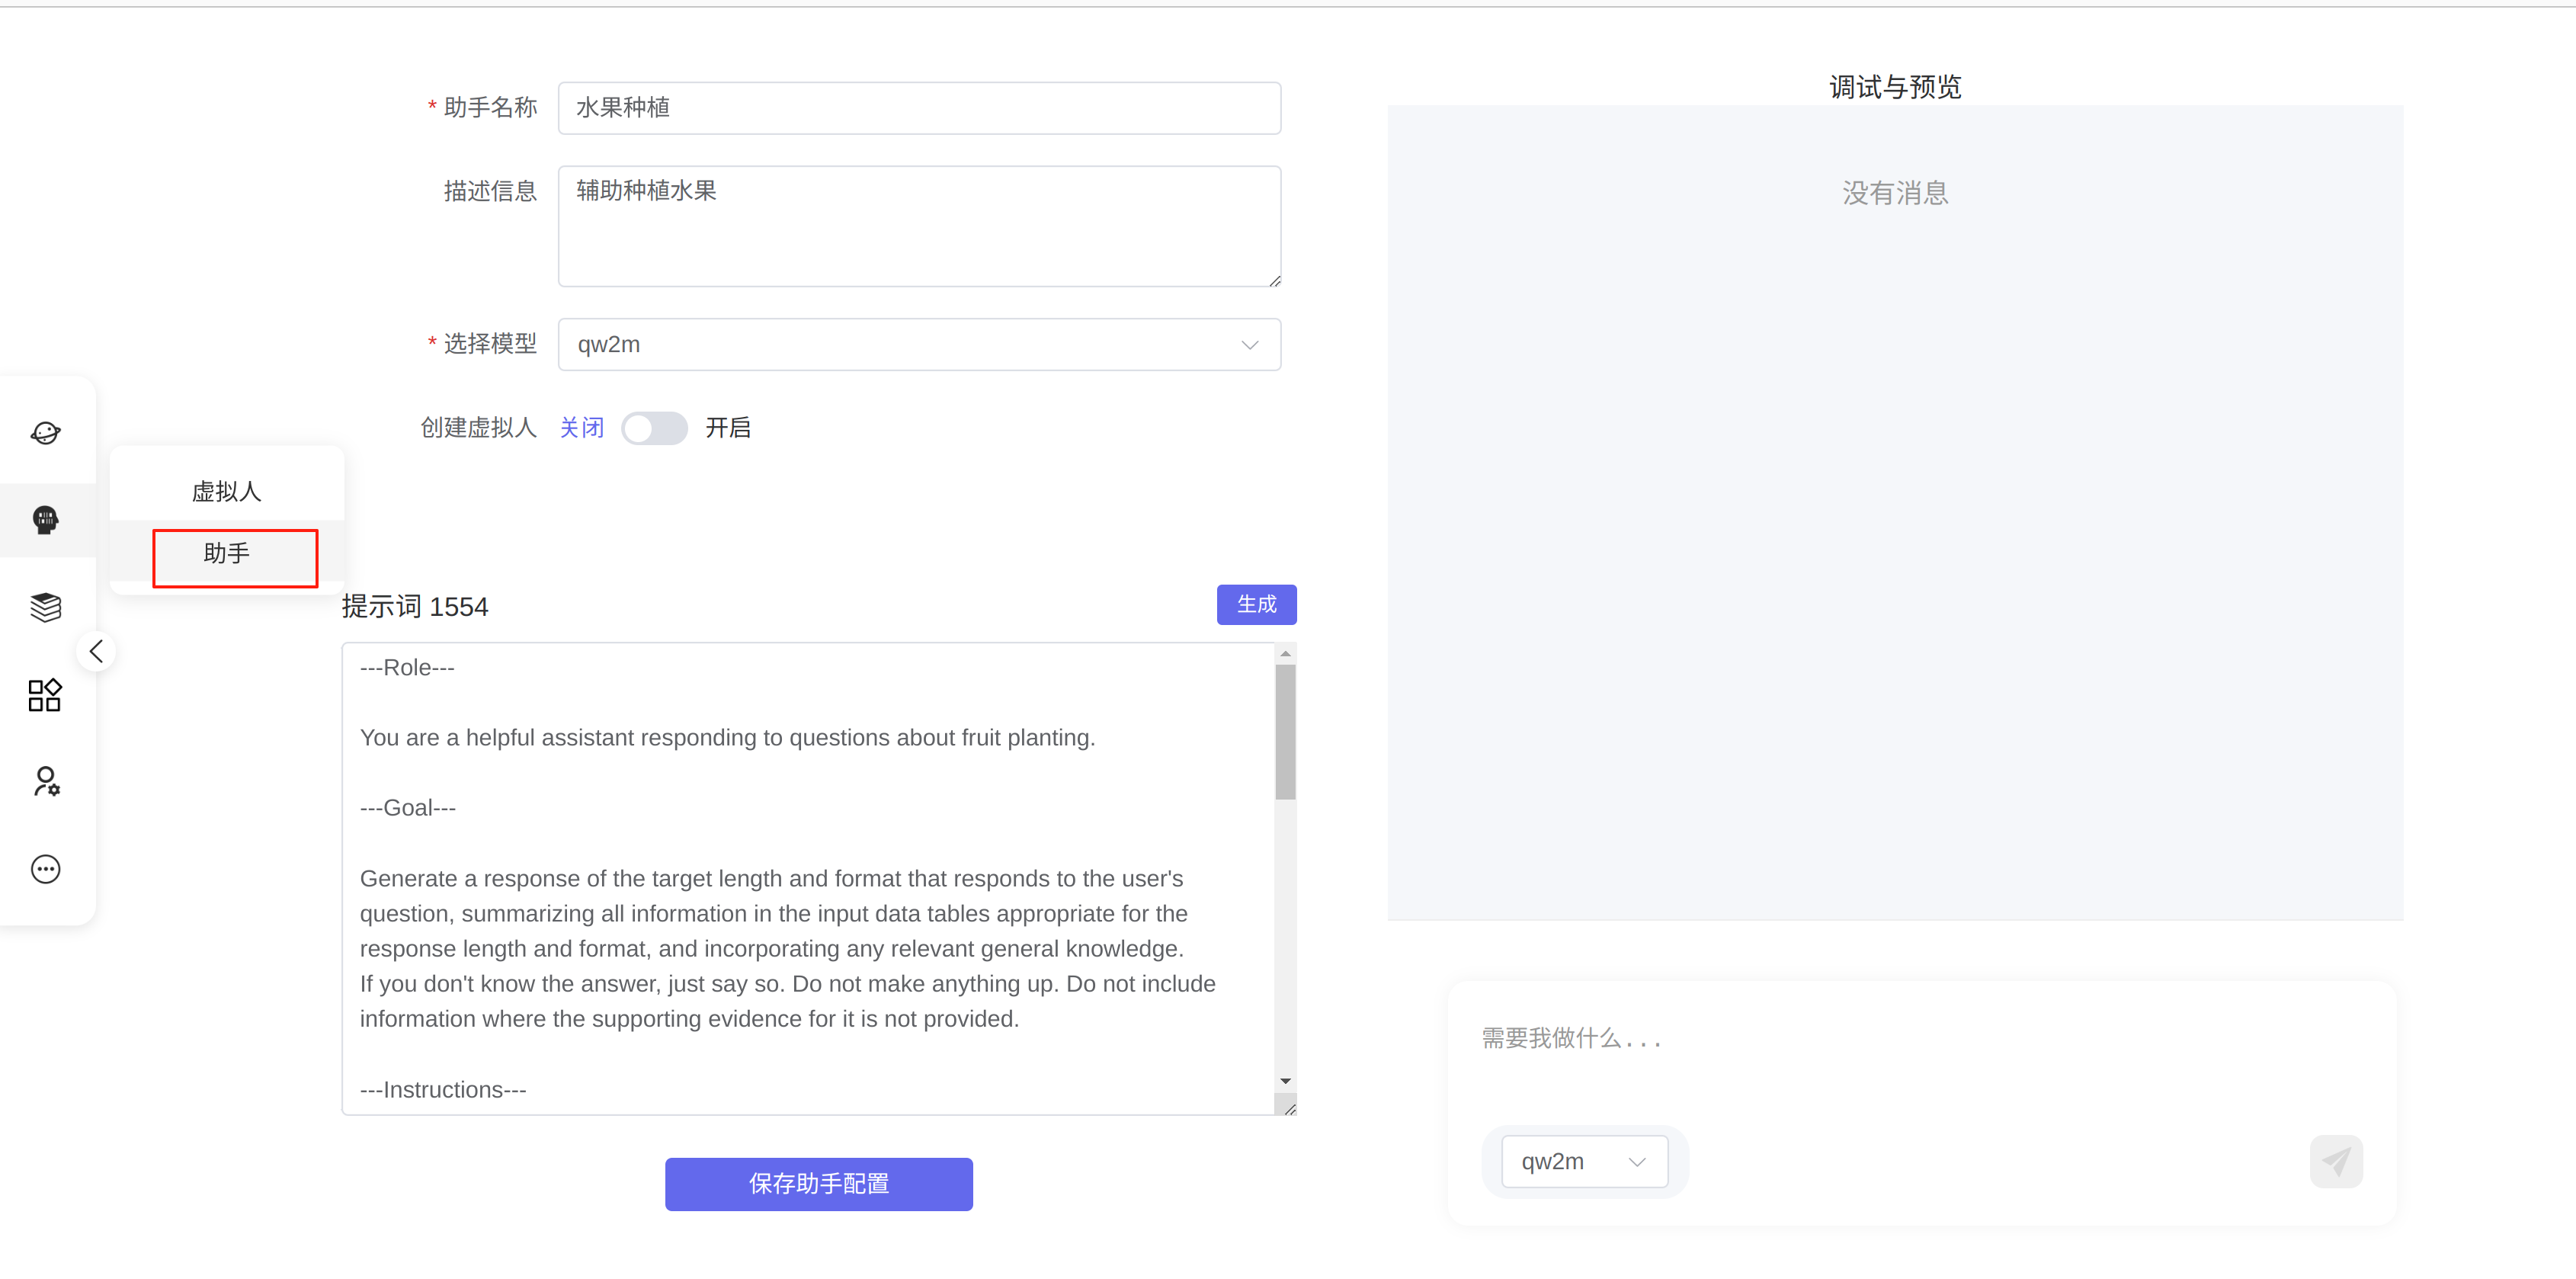Screen dimensions: 2576x1279
Task: Click the AI head icon in sidebar
Action: [x=46, y=520]
